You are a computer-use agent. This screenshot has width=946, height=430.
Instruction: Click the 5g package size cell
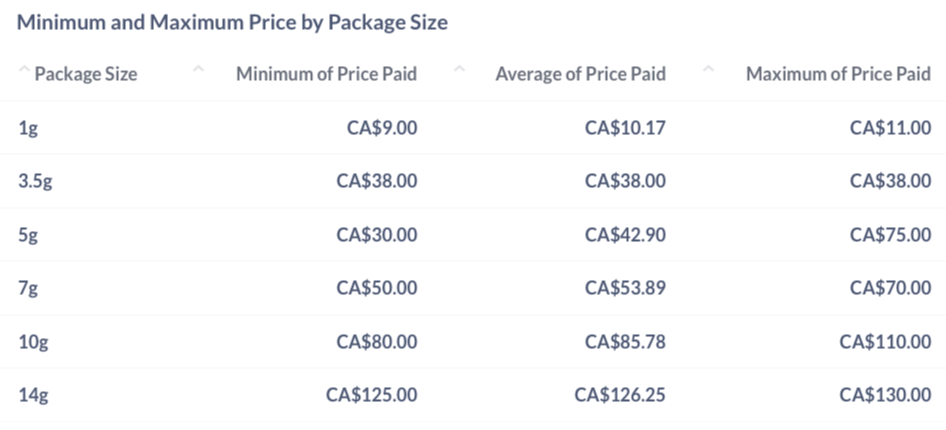tap(28, 235)
